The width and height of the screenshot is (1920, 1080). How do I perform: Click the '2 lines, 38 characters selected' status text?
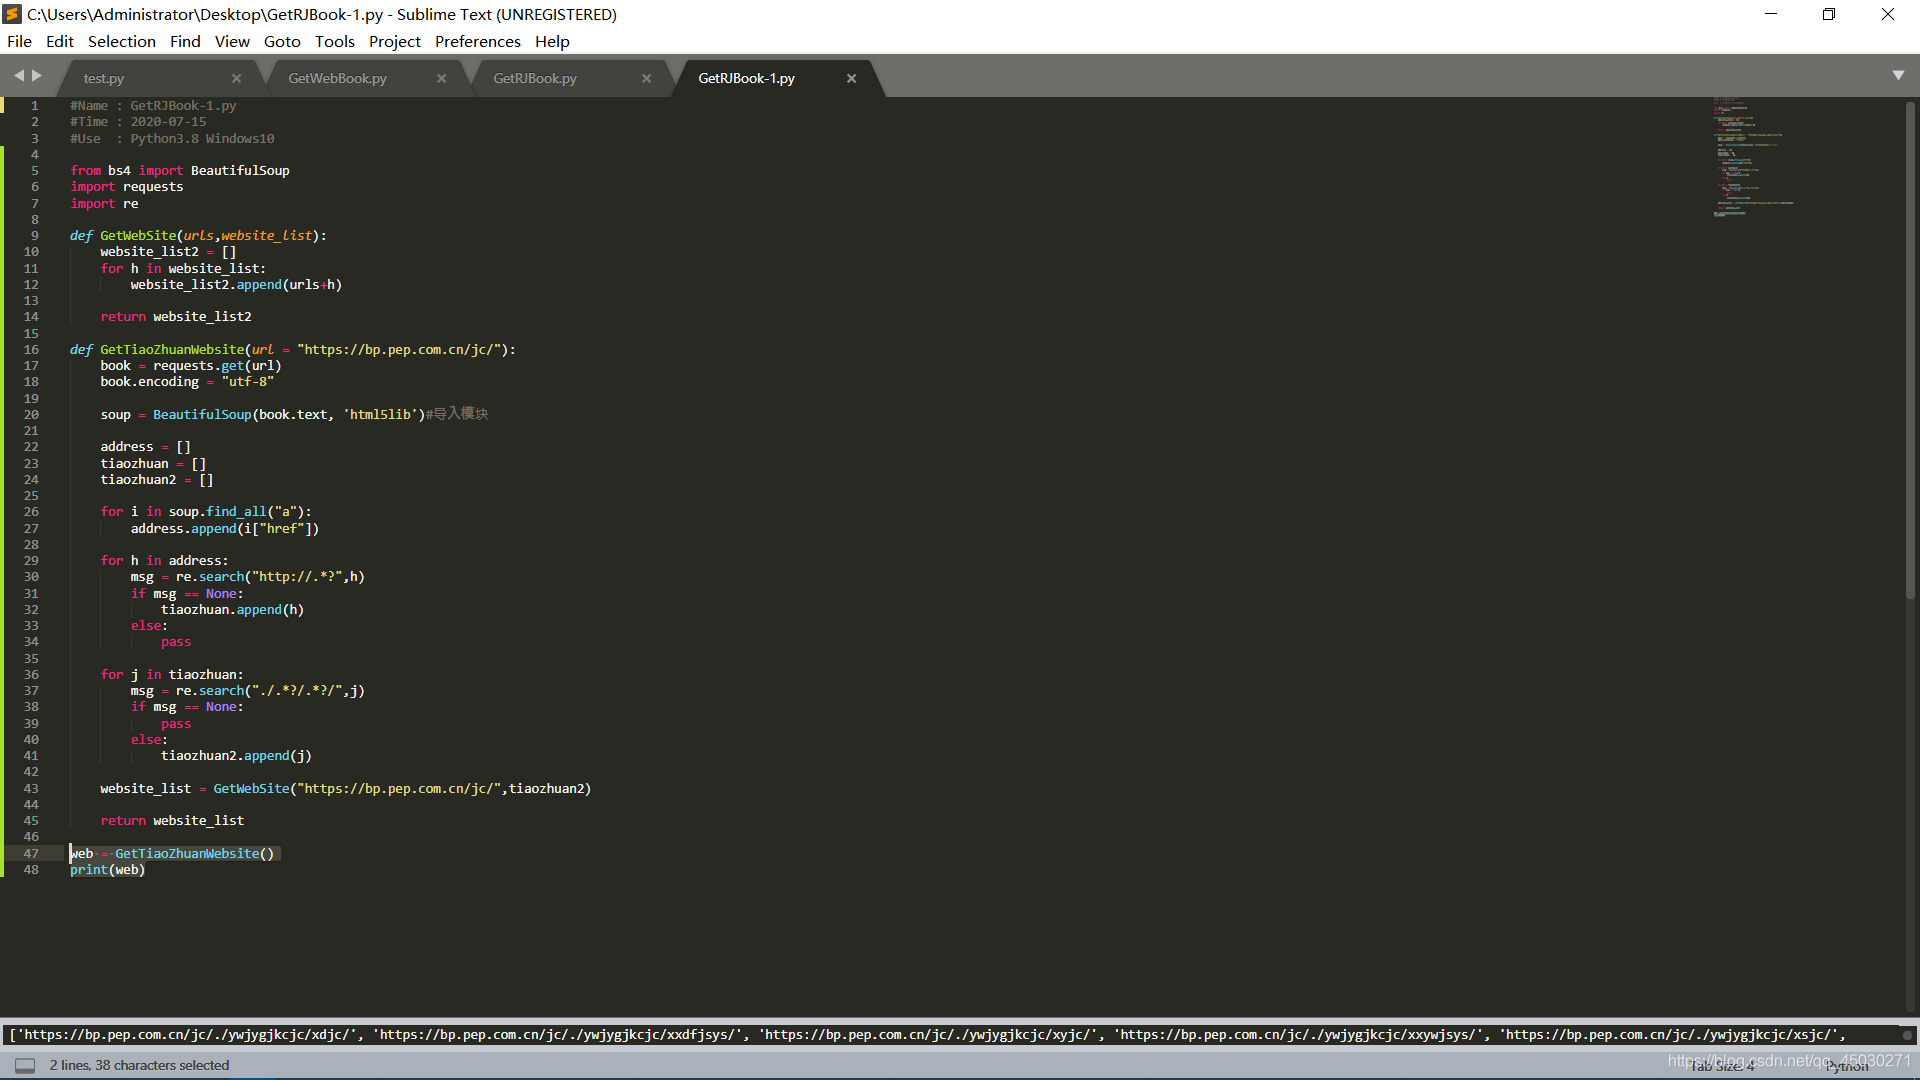coord(139,1065)
